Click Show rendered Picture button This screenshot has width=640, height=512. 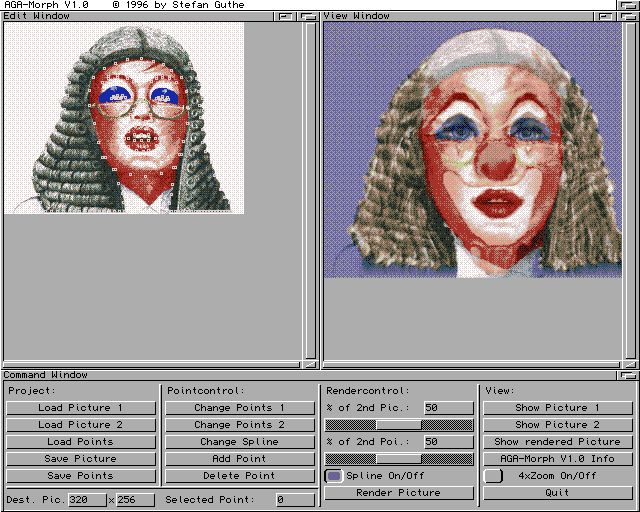[558, 442]
